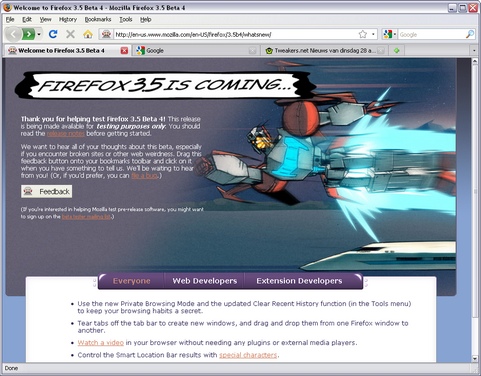Select the Everyone section tab

[131, 281]
